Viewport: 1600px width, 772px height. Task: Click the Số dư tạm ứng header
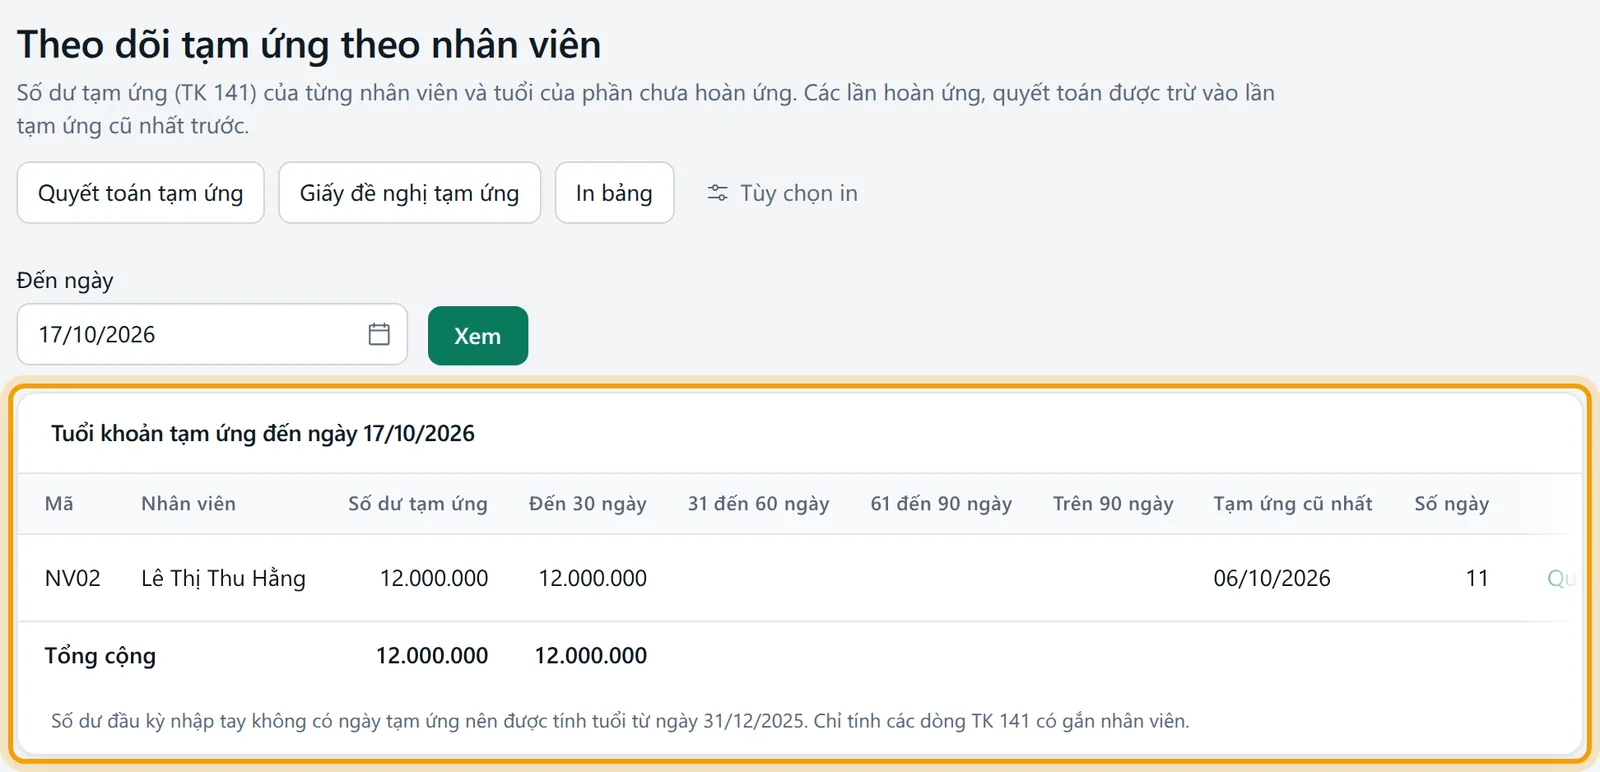pos(418,504)
